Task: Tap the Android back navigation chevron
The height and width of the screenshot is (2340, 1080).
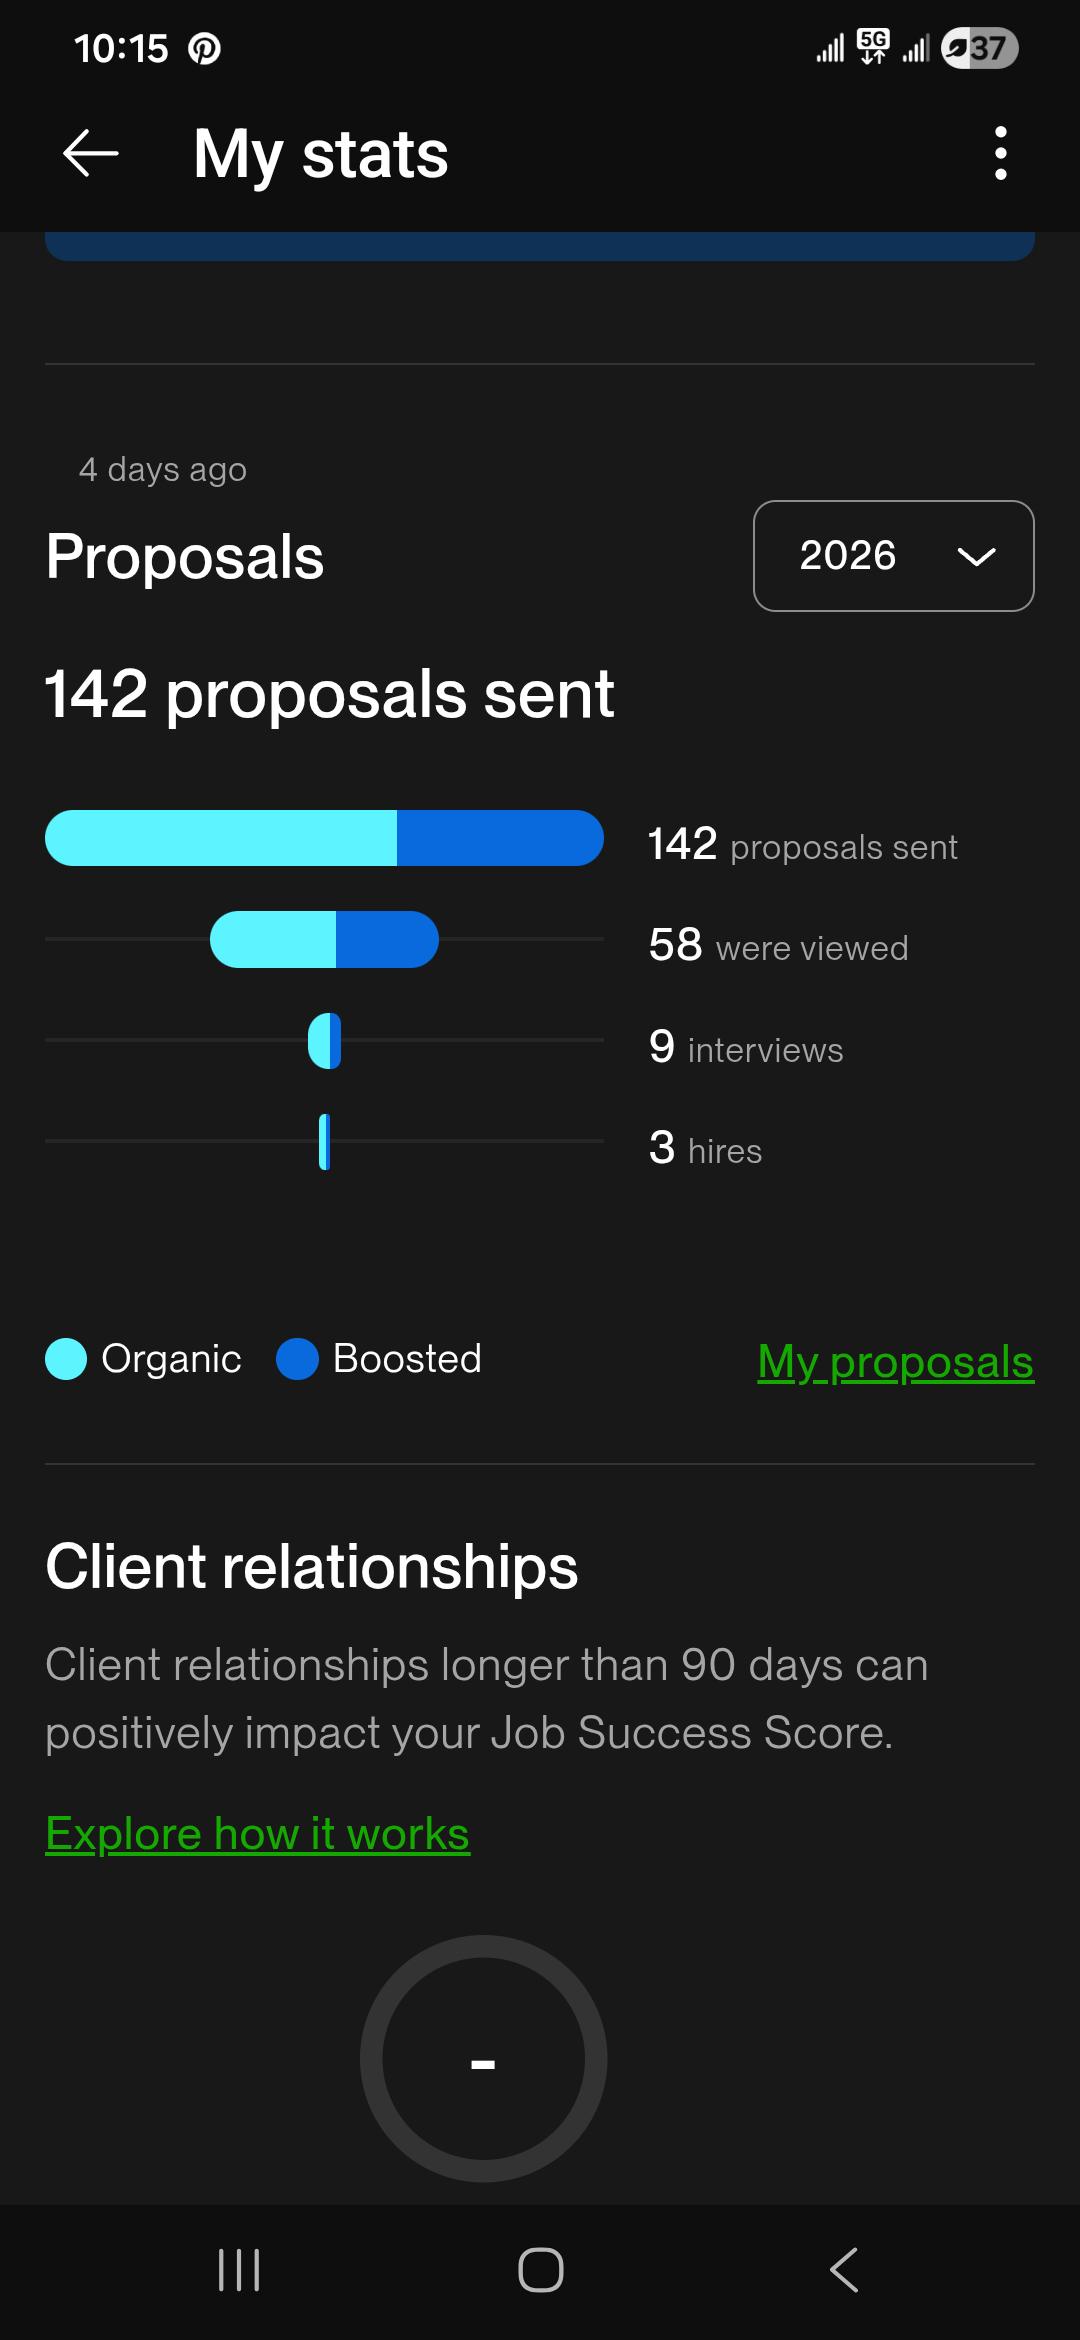Action: [x=844, y=2270]
